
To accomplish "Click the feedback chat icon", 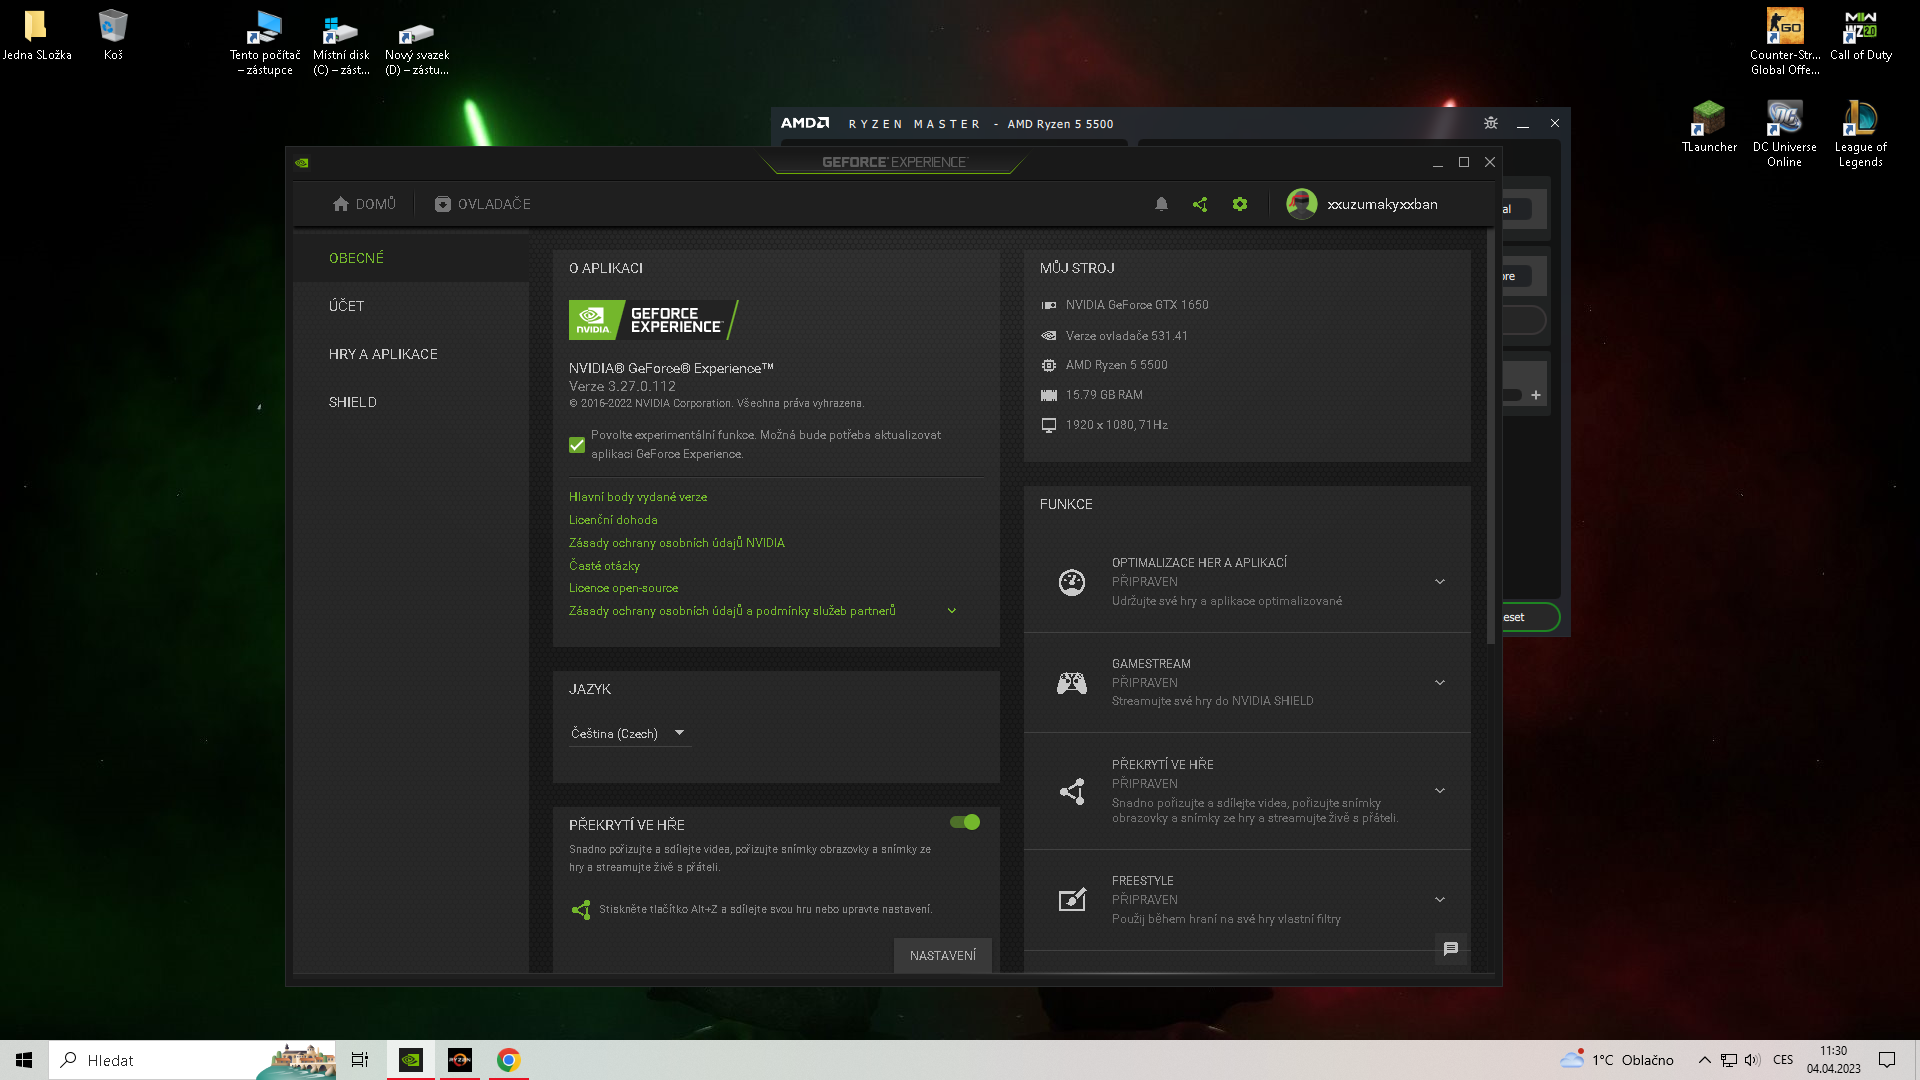I will point(1451,949).
